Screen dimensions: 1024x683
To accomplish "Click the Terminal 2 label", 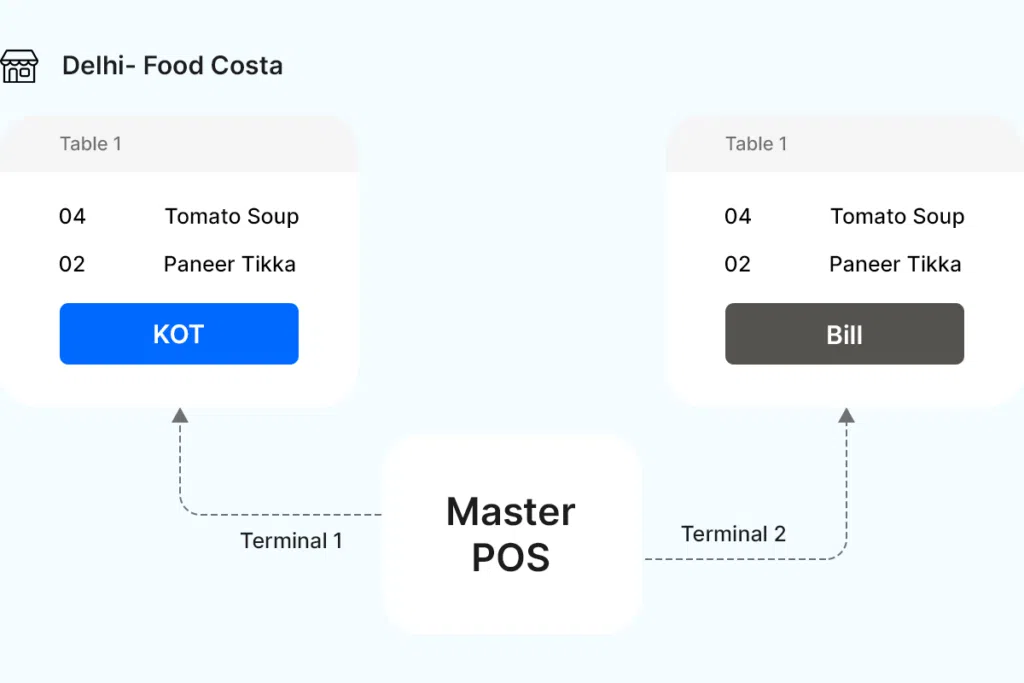I will (x=733, y=534).
